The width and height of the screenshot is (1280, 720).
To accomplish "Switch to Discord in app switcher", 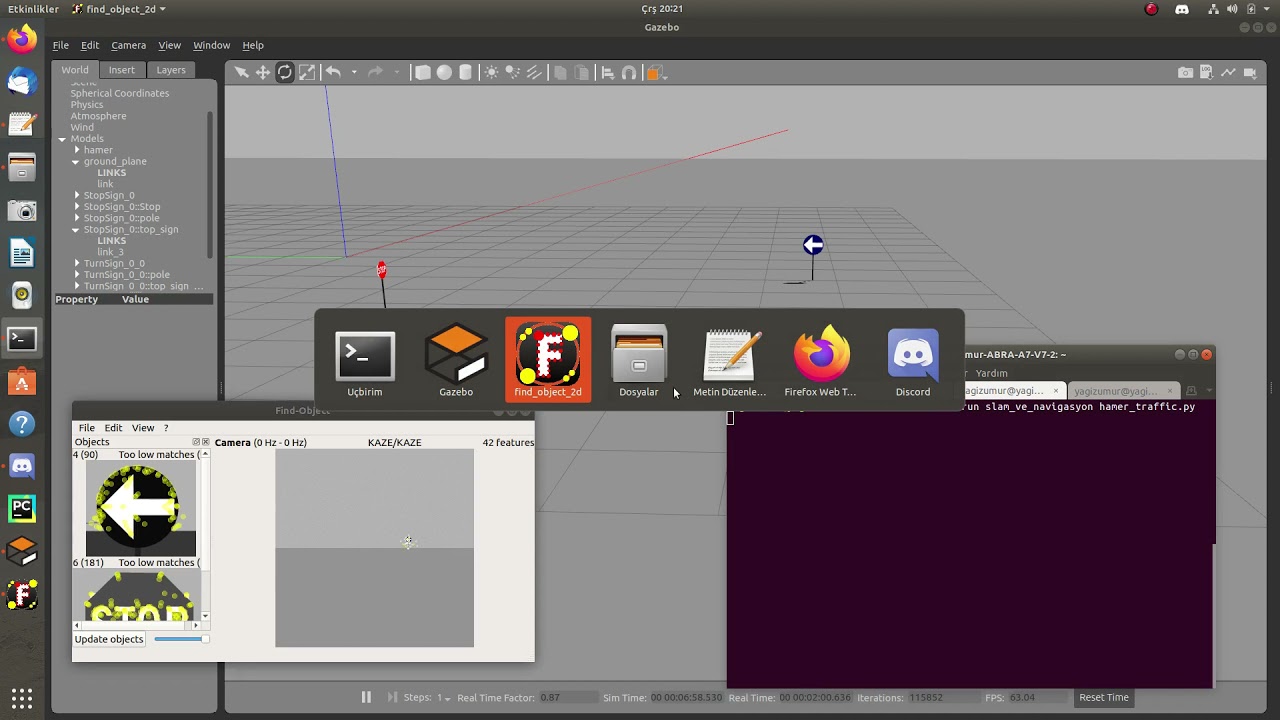I will tap(913, 360).
